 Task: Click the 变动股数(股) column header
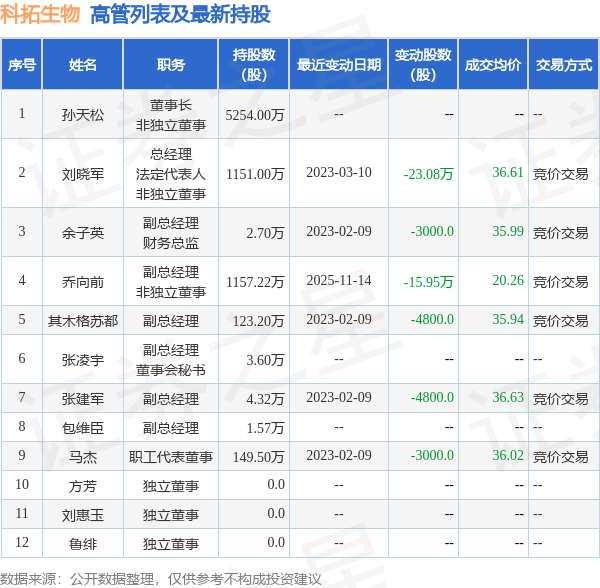[423, 64]
